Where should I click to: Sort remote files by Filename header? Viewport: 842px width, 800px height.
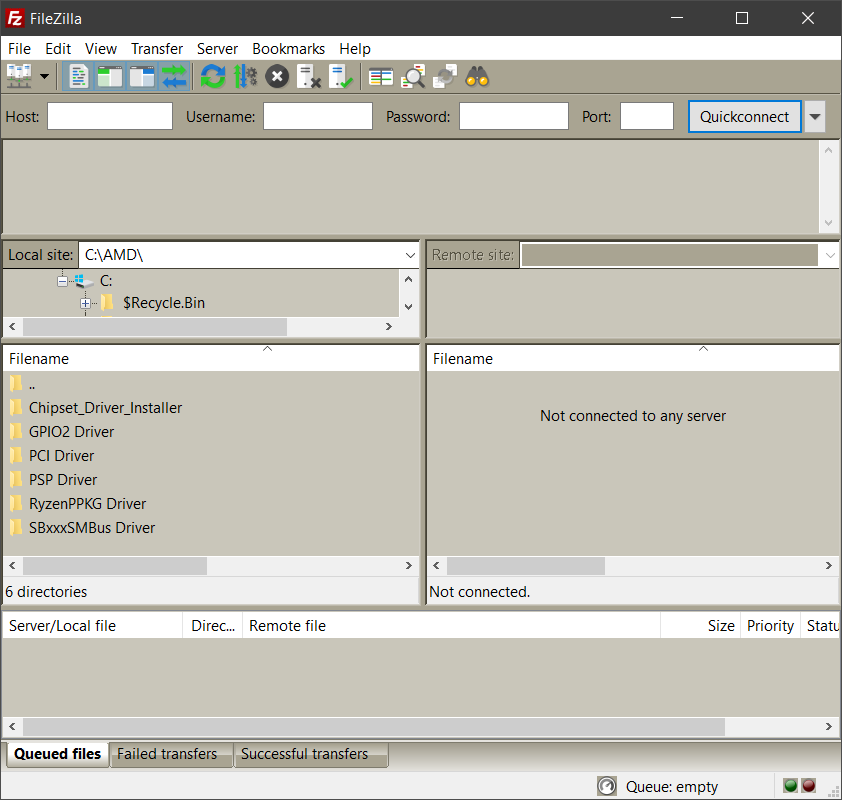click(x=633, y=358)
